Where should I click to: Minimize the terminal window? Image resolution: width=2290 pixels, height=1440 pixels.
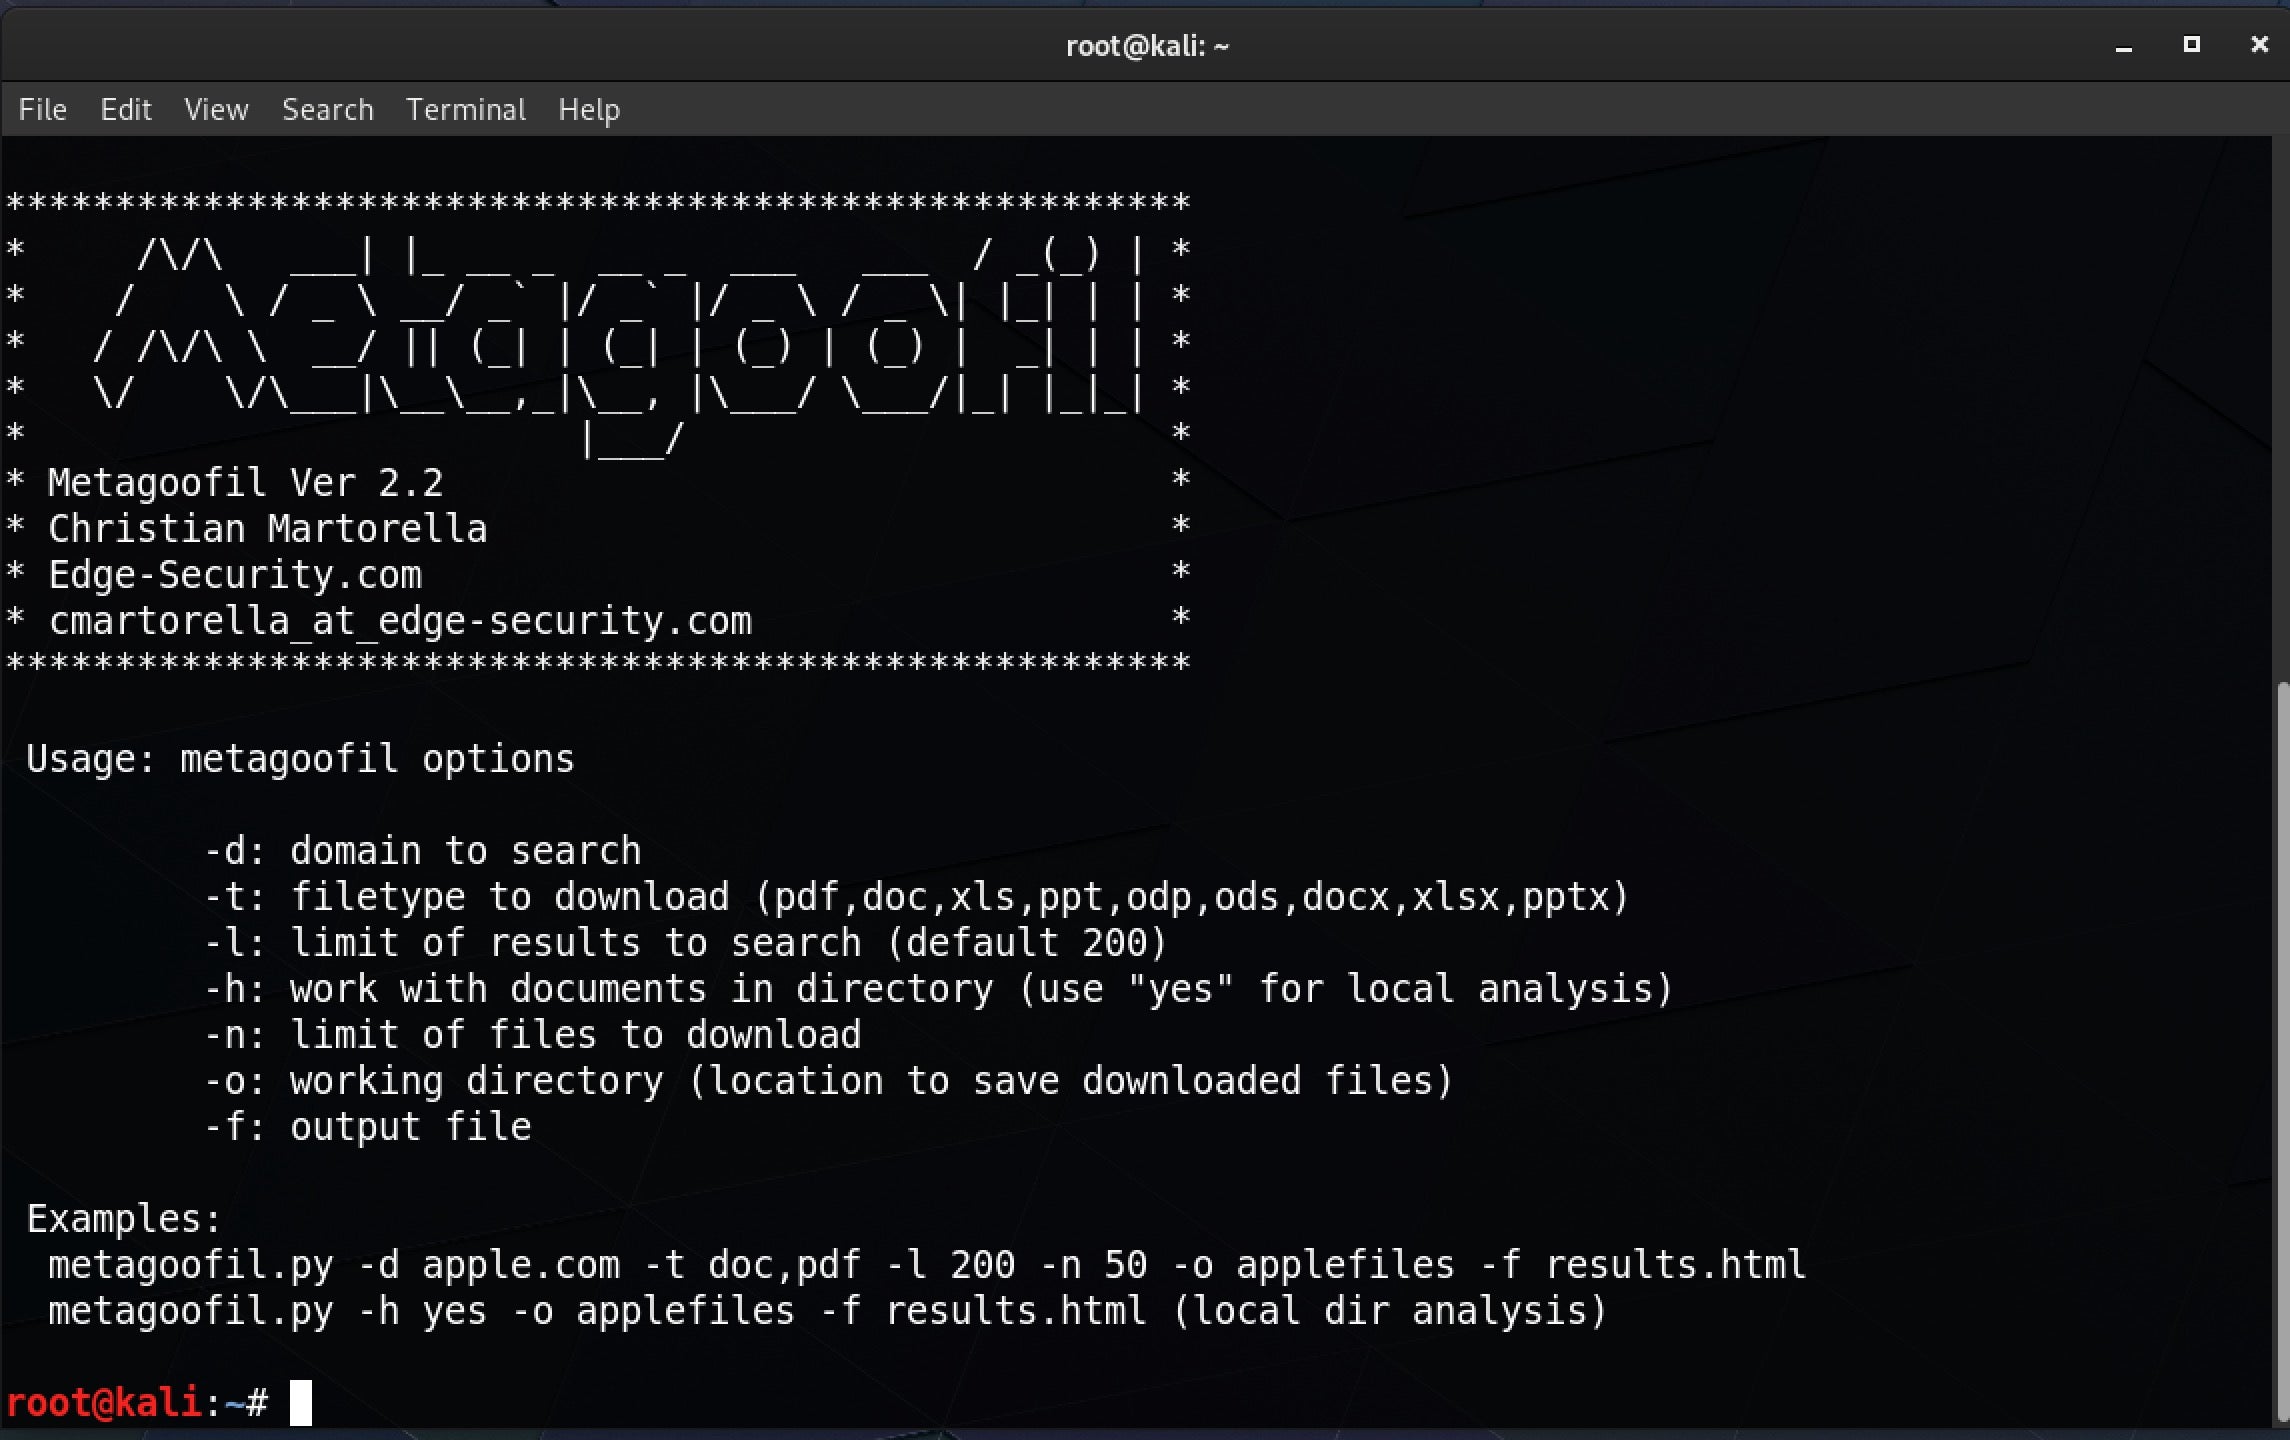[x=2124, y=46]
